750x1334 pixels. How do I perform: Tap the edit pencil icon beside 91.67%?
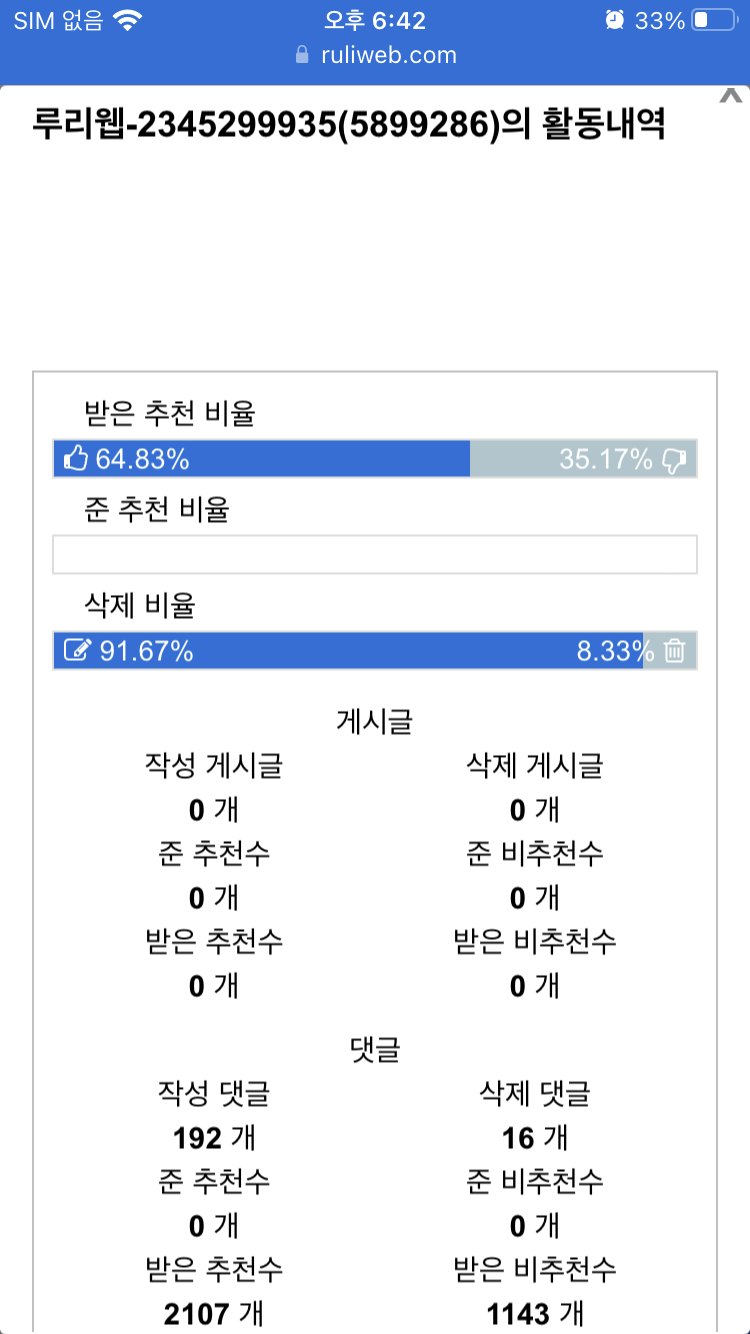click(x=76, y=651)
